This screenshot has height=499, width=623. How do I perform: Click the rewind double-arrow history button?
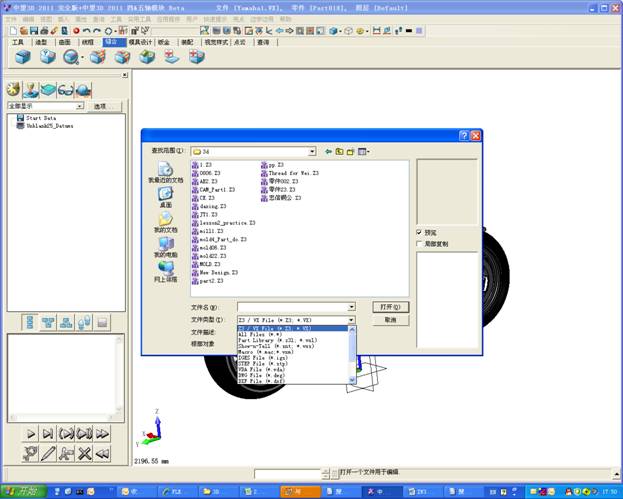(101, 452)
